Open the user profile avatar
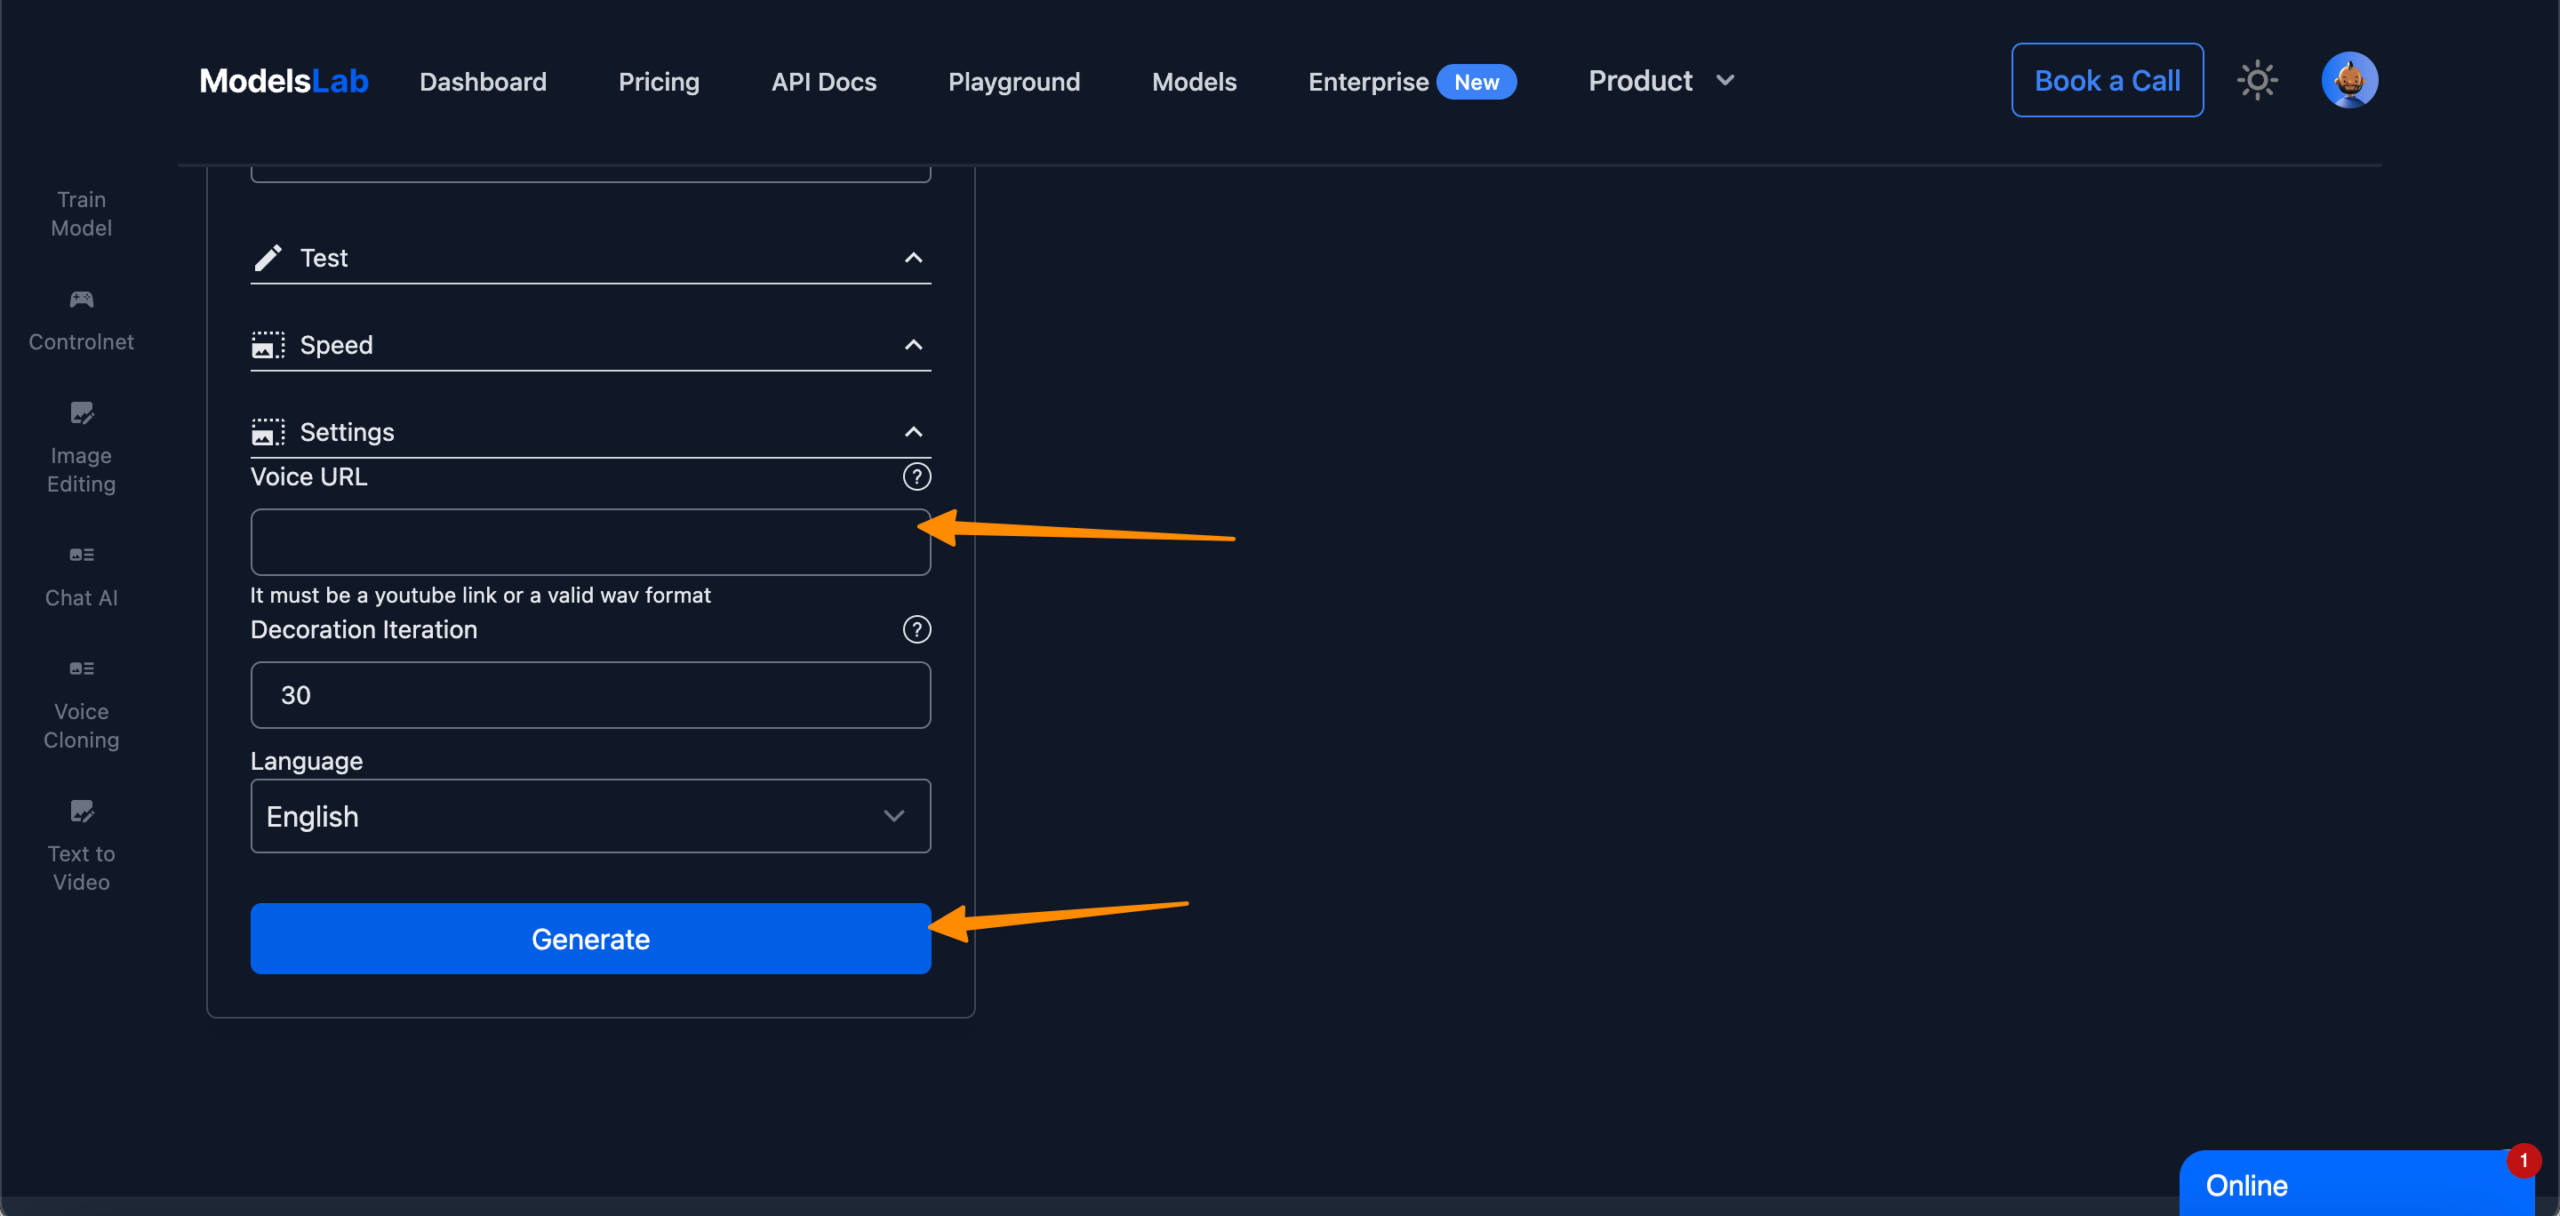This screenshot has width=2560, height=1216. point(2349,80)
